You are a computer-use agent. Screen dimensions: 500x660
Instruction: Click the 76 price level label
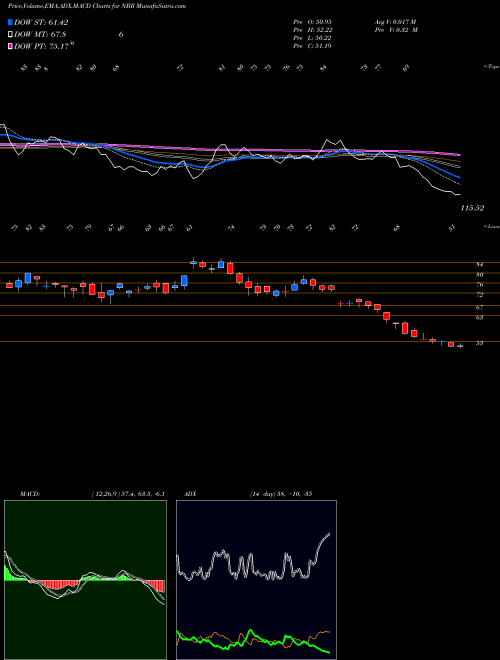click(x=479, y=285)
